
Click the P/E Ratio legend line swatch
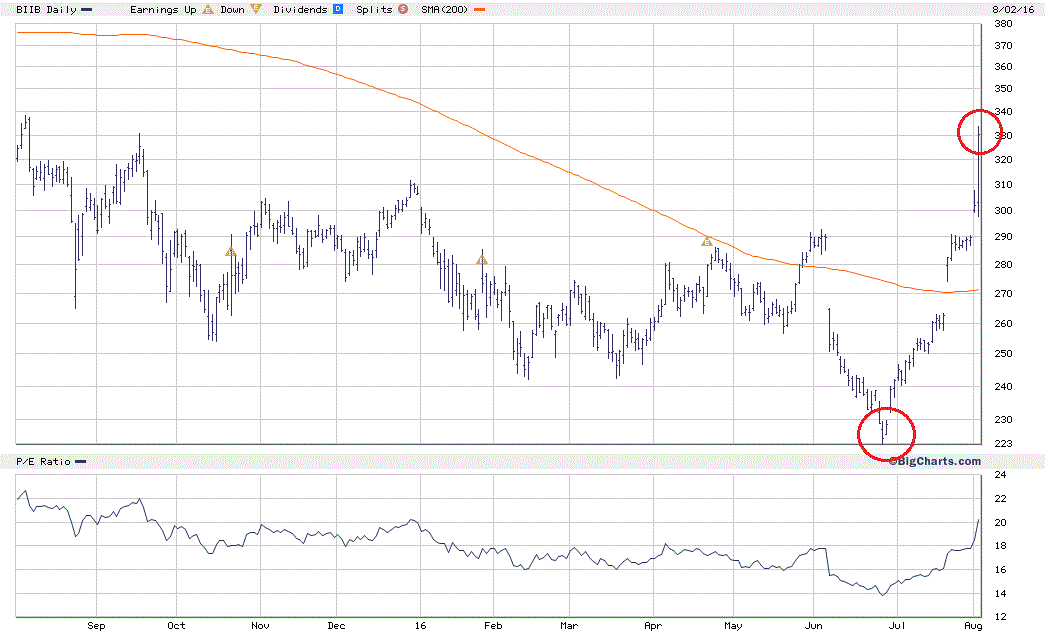pos(81,462)
